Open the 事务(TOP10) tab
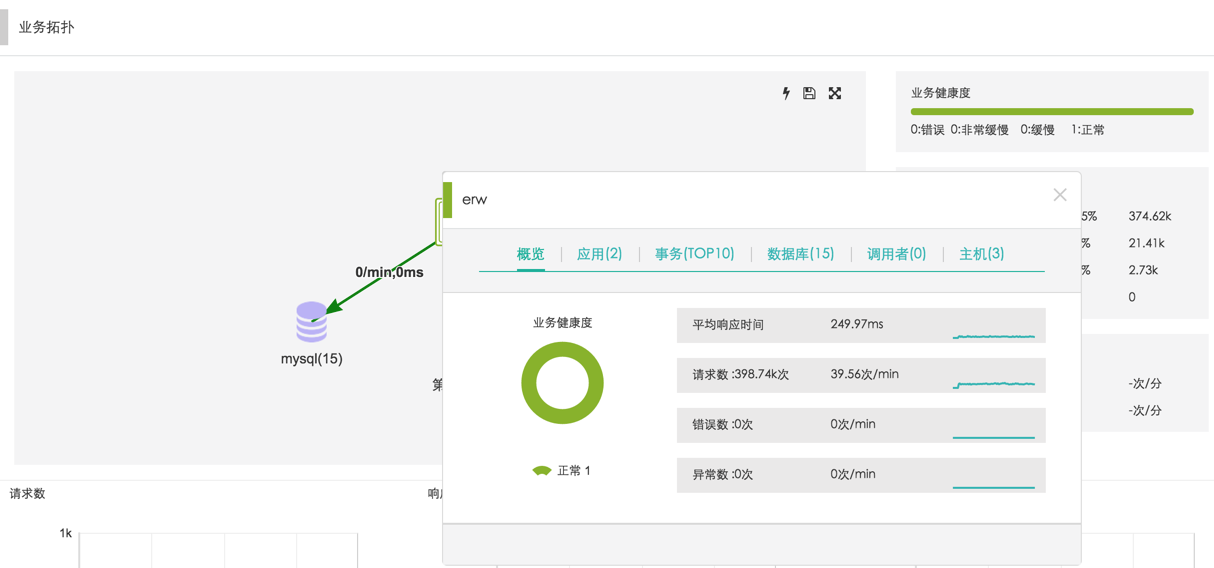The image size is (1214, 568). point(694,254)
